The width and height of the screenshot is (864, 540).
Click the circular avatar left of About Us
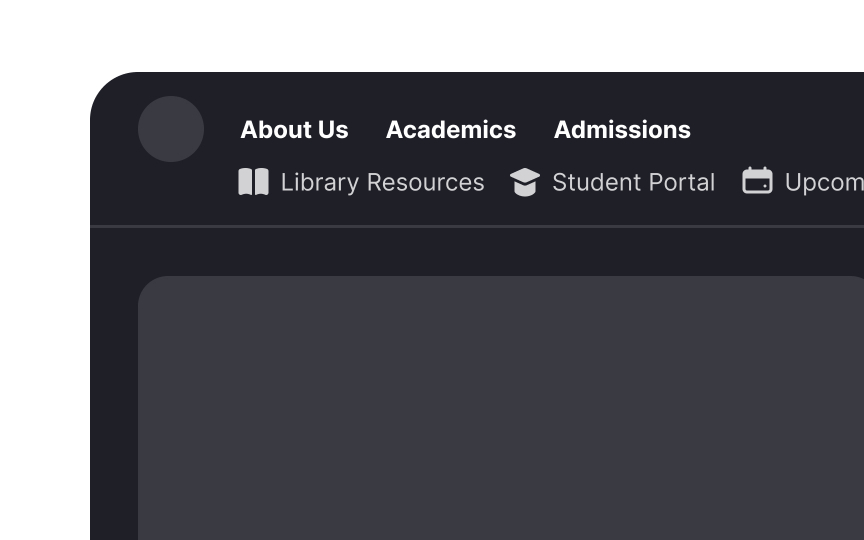[x=171, y=129]
